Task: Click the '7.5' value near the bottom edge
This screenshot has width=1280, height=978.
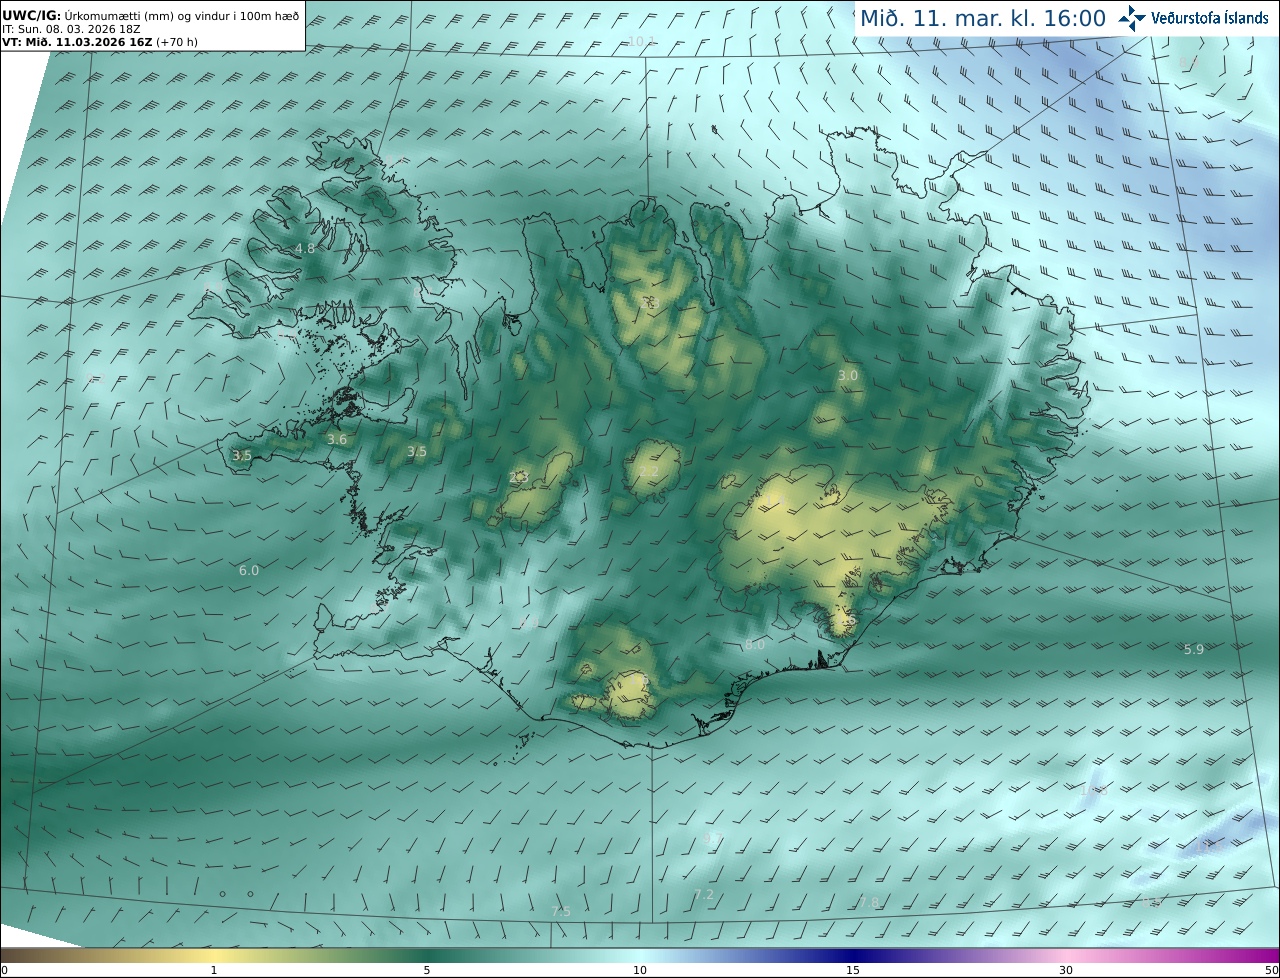Action: [x=561, y=911]
